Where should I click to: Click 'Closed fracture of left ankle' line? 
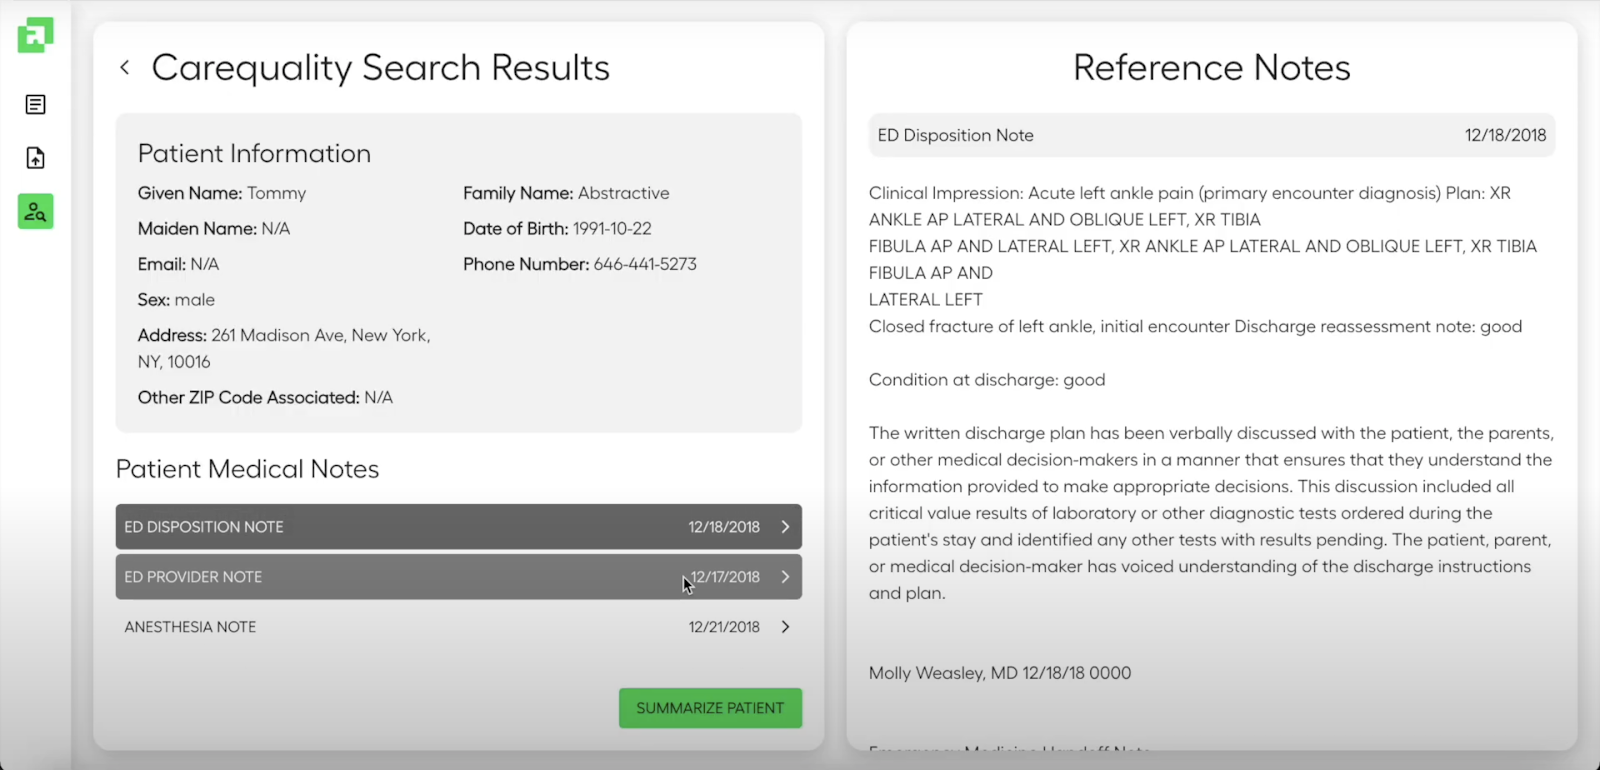[x=1195, y=326]
